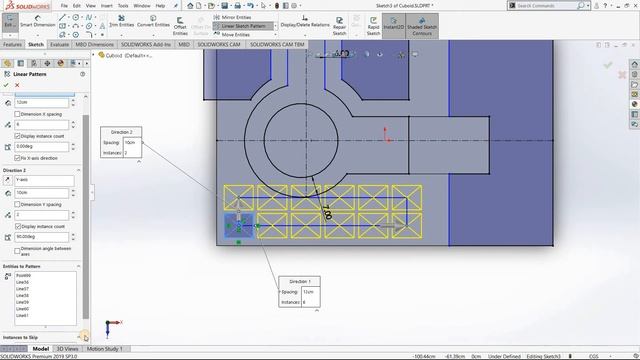Click the Spacing value in Direction 1 callout
The image size is (640, 360).
(x=310, y=292)
